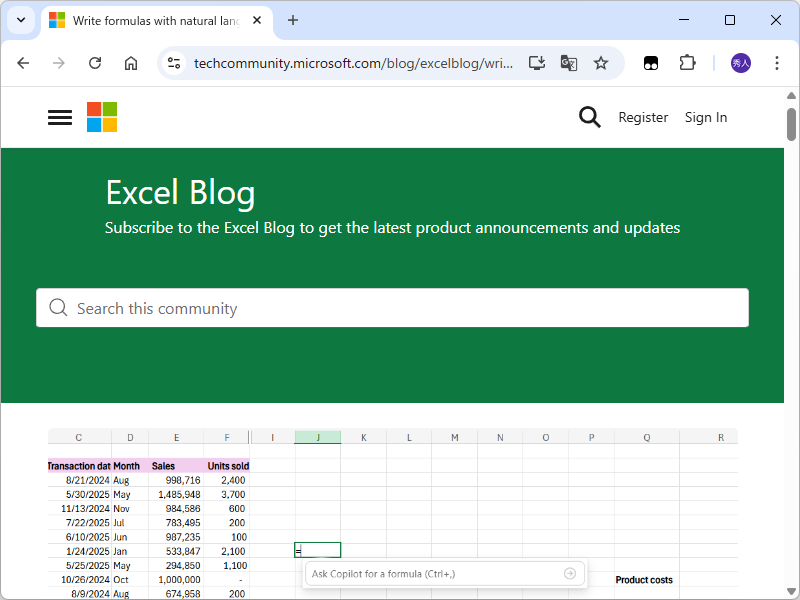Click the Register link
The height and width of the screenshot is (600, 800).
[x=643, y=117]
